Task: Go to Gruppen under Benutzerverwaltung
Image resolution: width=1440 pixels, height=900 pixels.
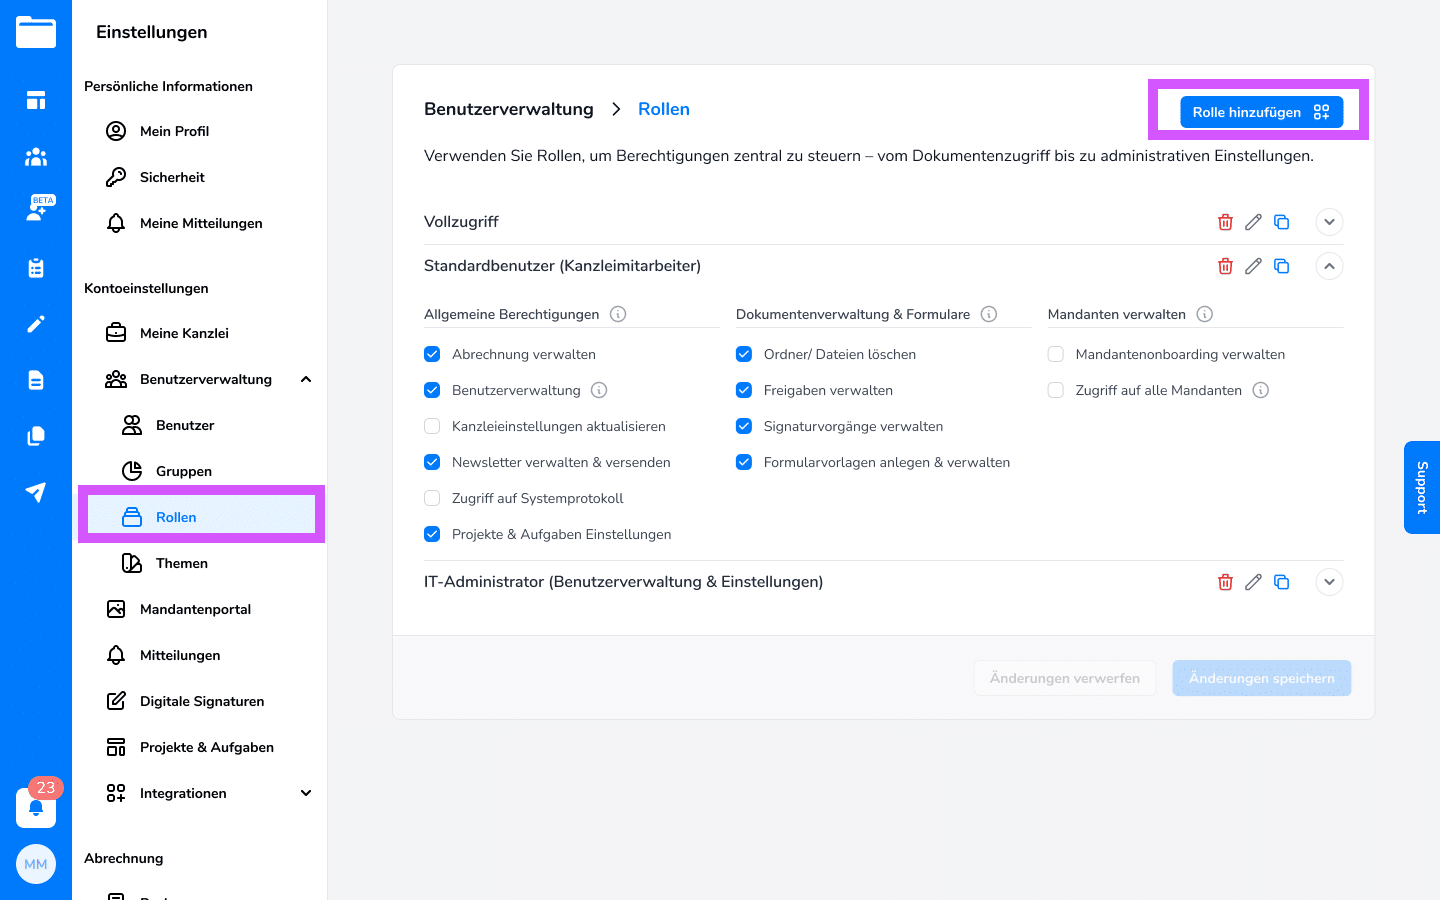Action: tap(183, 471)
